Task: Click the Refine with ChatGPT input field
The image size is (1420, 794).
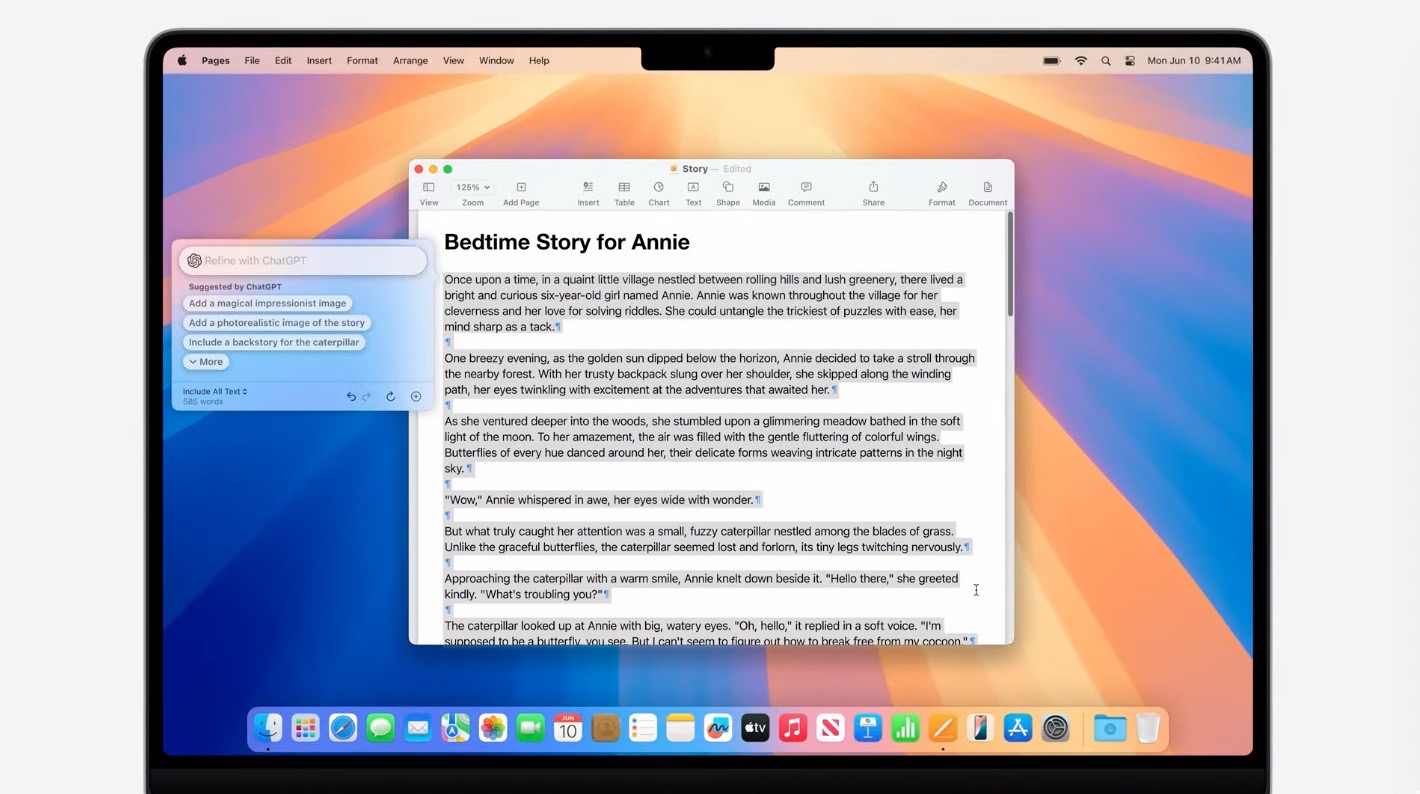Action: coord(302,260)
